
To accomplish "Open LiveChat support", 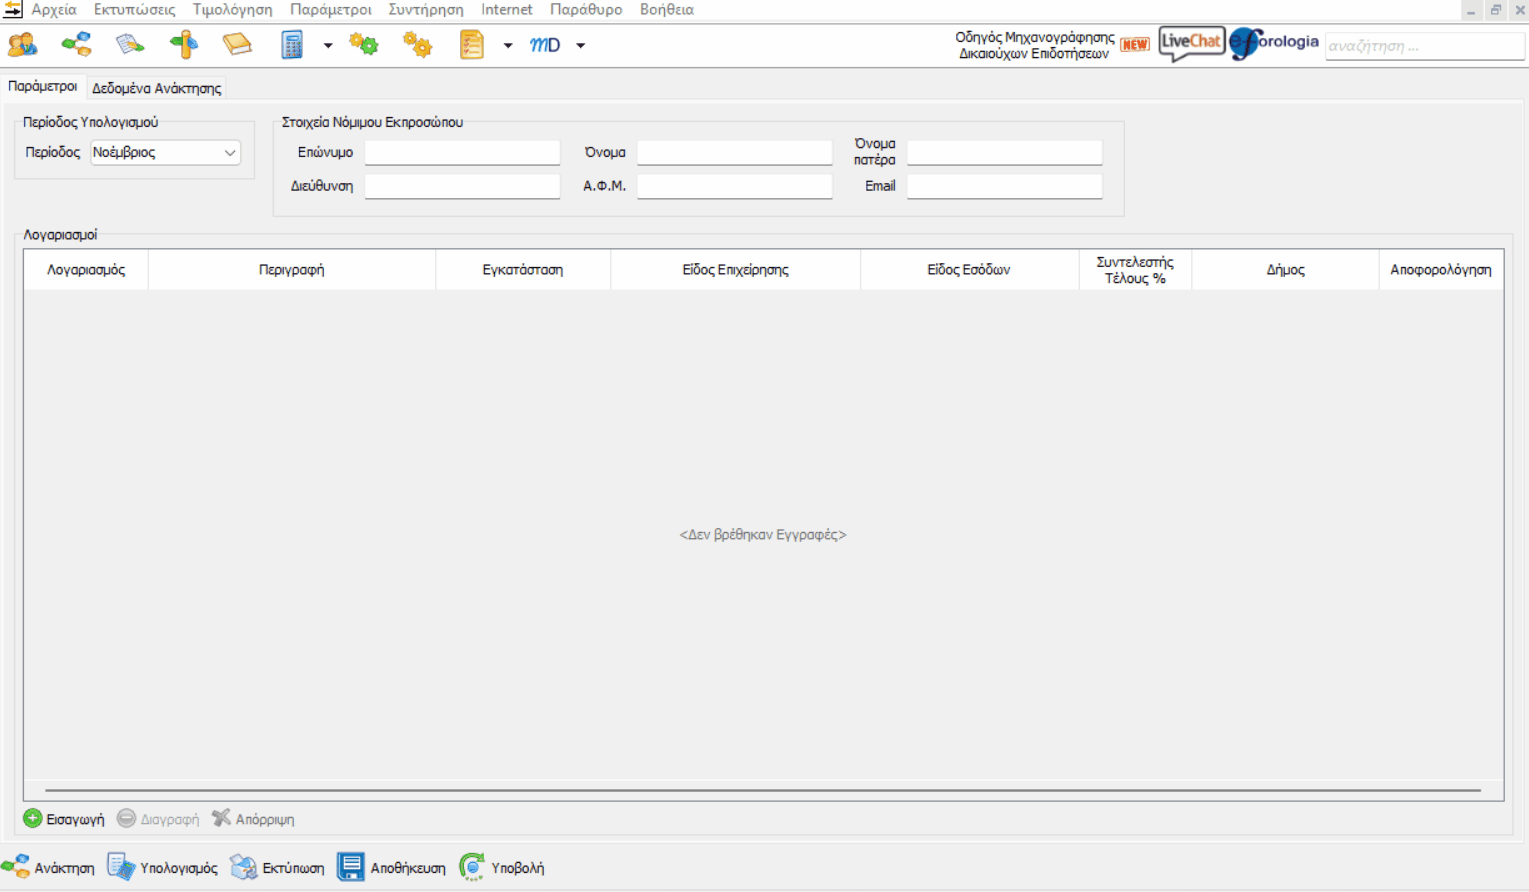I will (x=1191, y=43).
